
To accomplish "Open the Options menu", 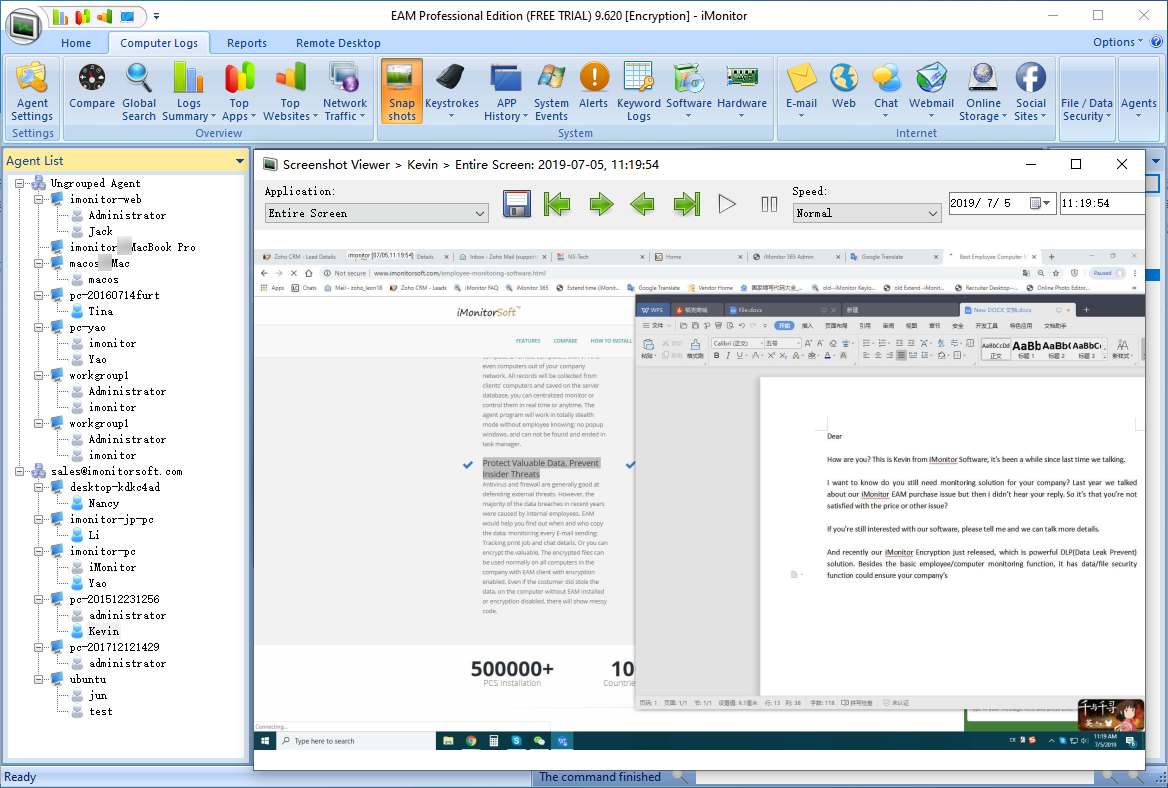I will pos(1117,42).
